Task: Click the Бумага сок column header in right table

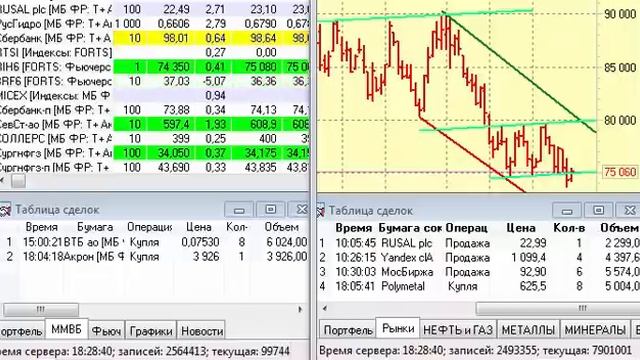Action: [x=410, y=228]
